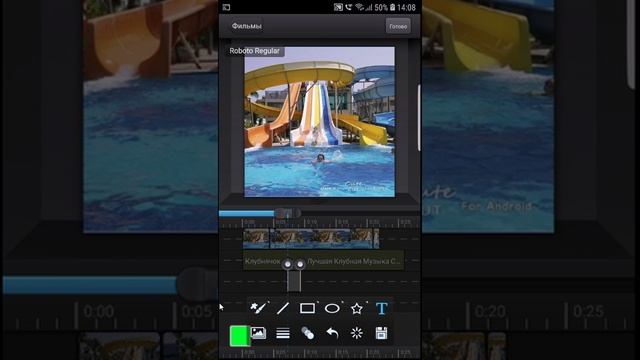
Task: Open the line thickness options icon
Action: coord(282,333)
